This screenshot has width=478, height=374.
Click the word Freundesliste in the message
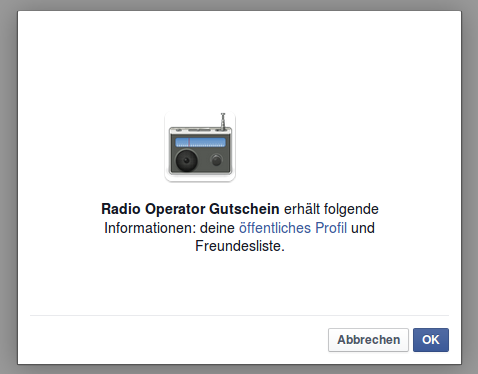point(239,246)
